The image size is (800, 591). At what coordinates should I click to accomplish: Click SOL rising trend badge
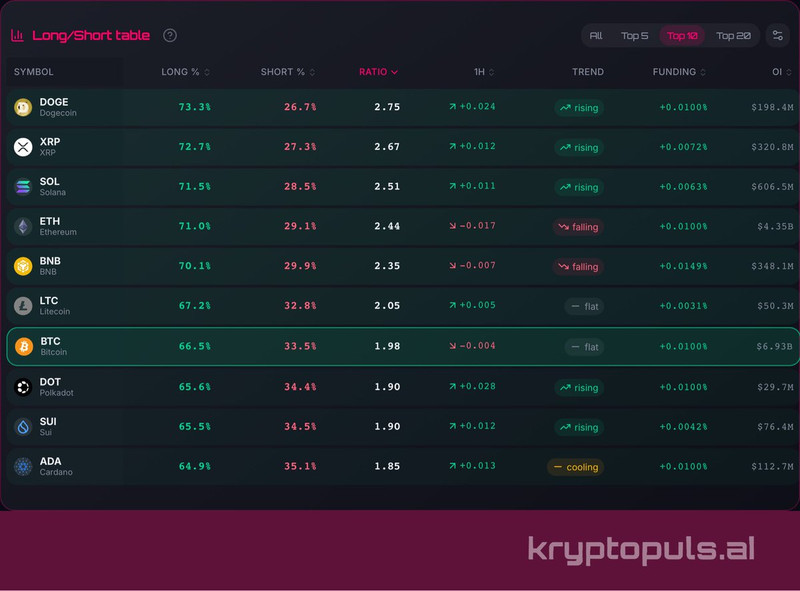(579, 187)
